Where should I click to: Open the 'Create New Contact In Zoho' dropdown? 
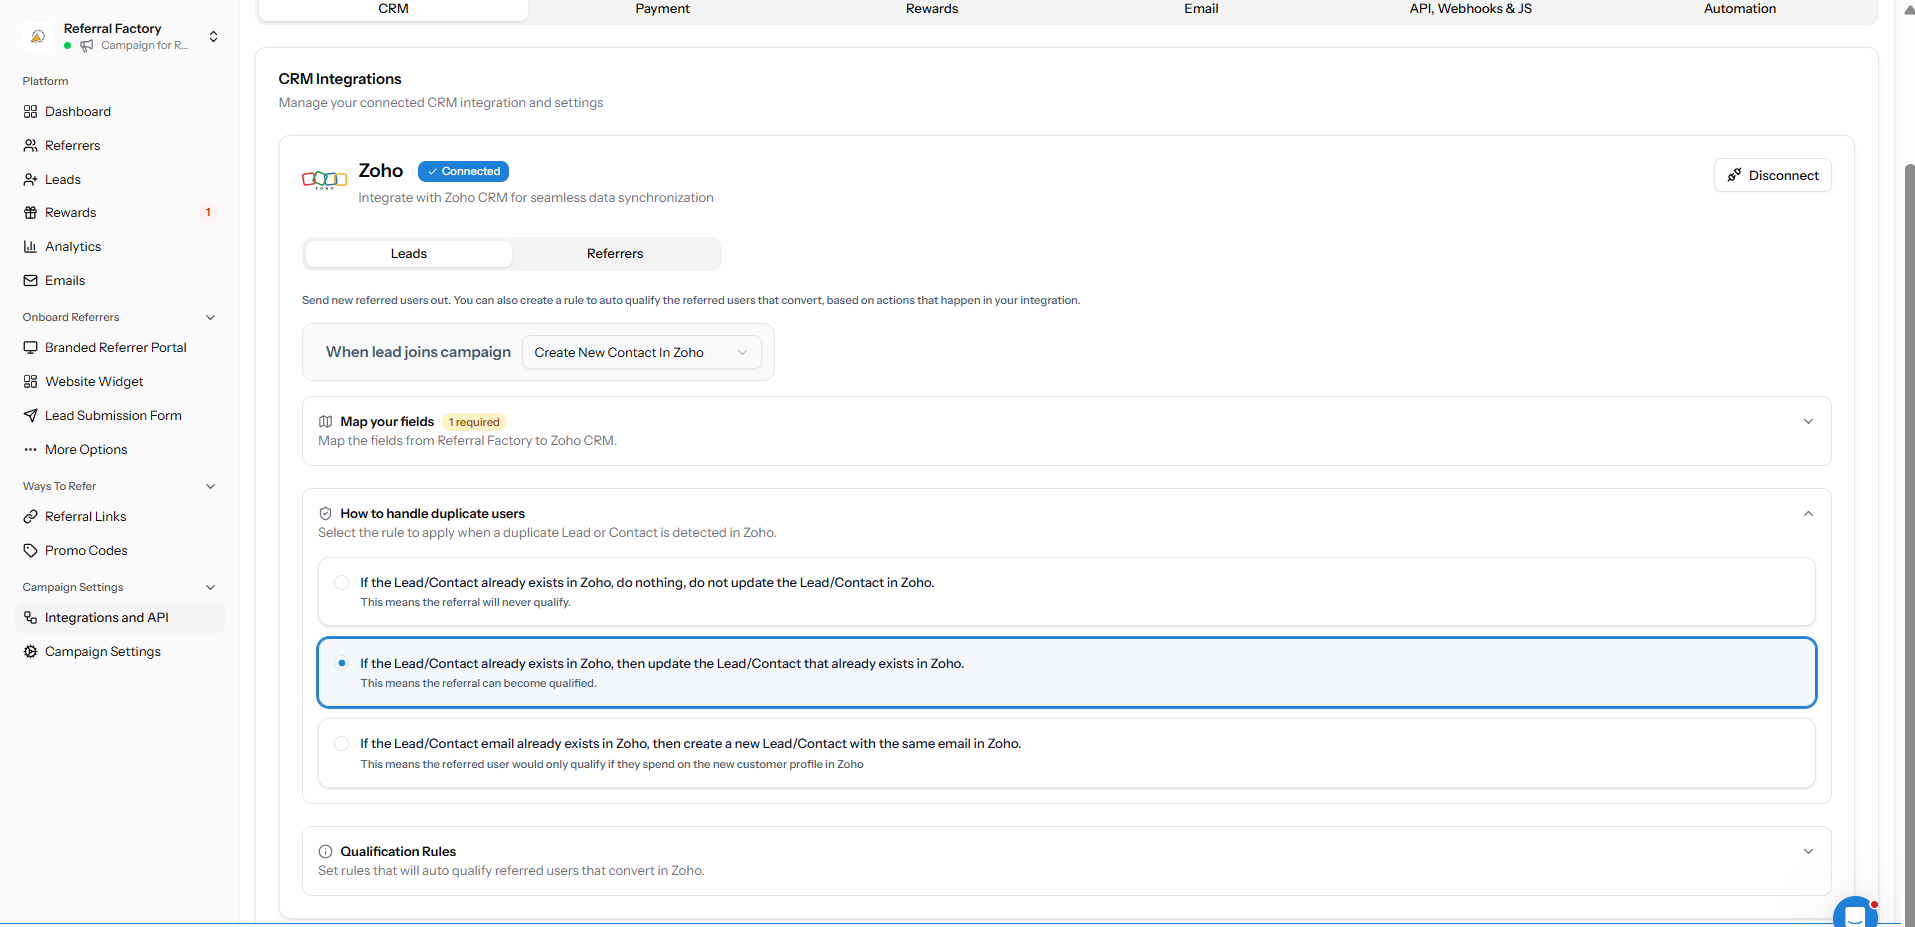coord(641,353)
